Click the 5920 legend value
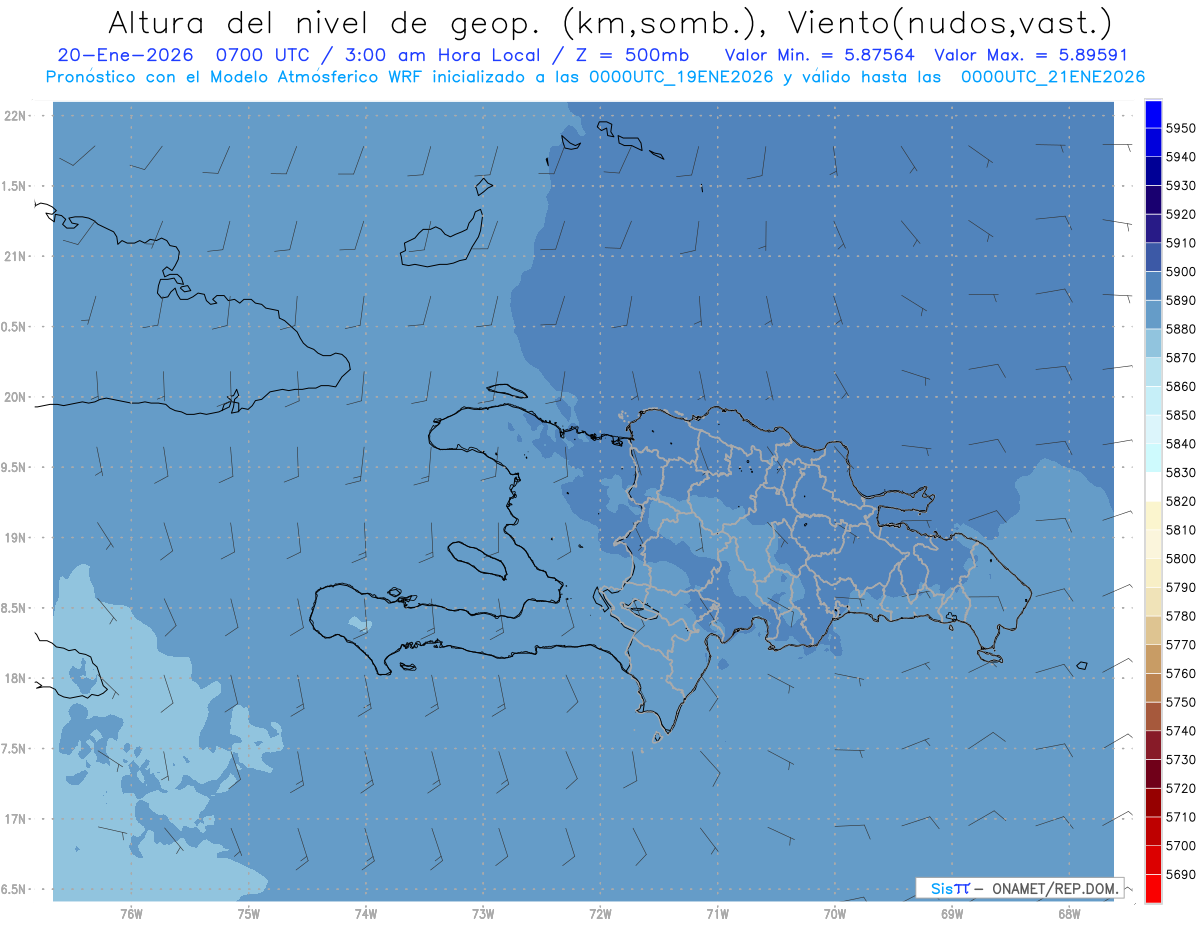 coord(1180,214)
